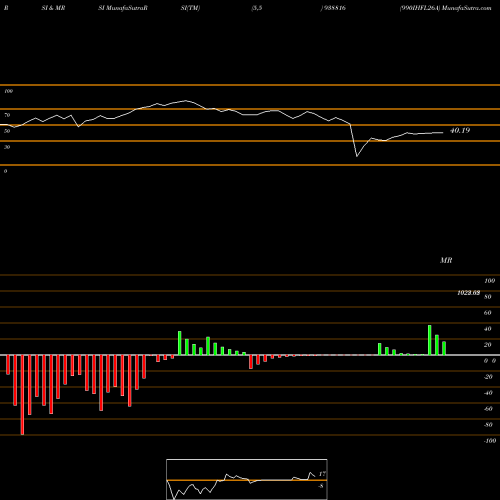Click the tallest green bar near right
Screen dimensions: 500x500
tap(430, 340)
